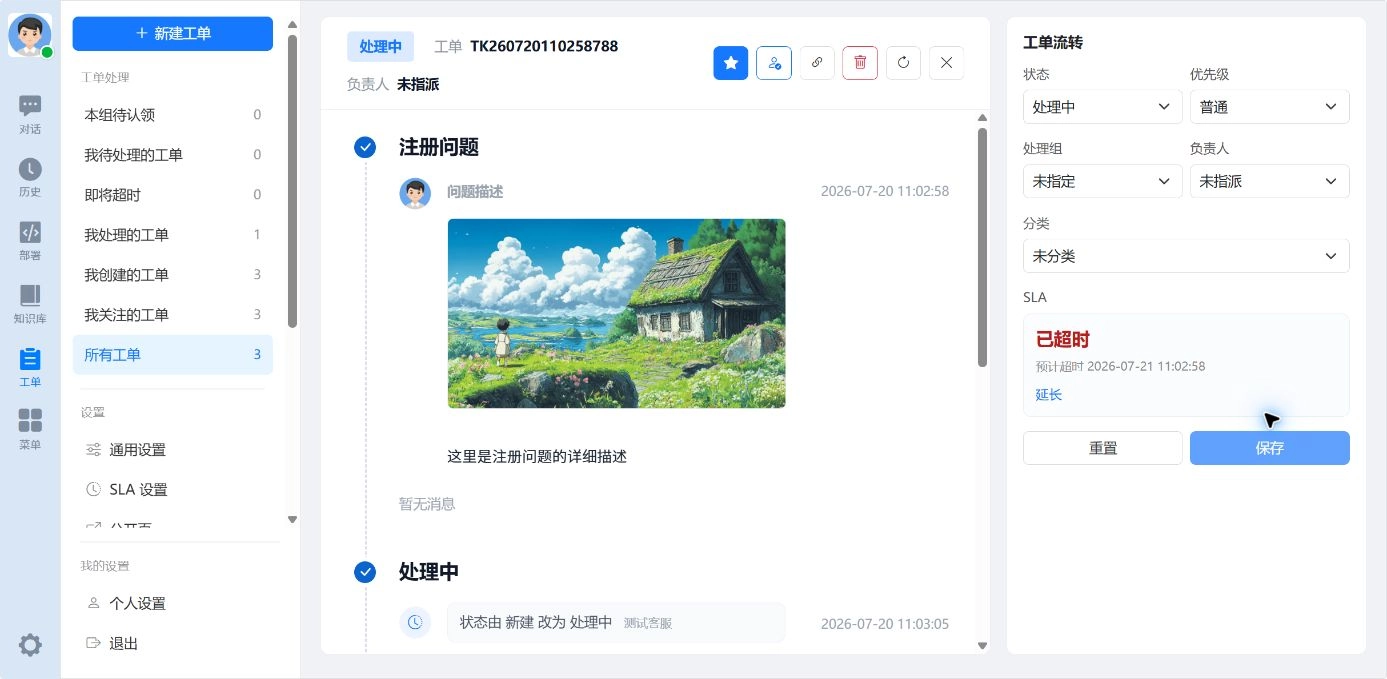Open 个人设置 personal settings
Viewport: 1387px width, 679px height.
coord(172,604)
